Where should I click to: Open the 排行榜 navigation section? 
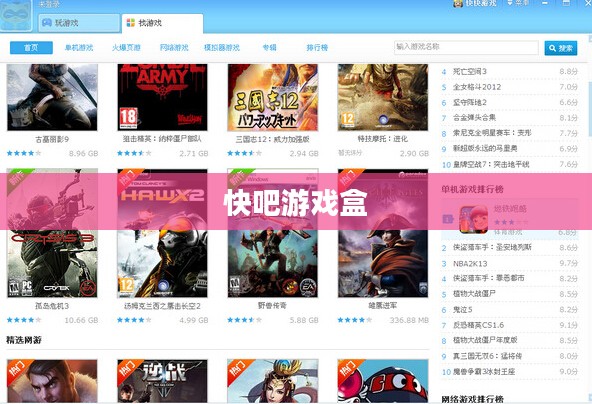317,48
